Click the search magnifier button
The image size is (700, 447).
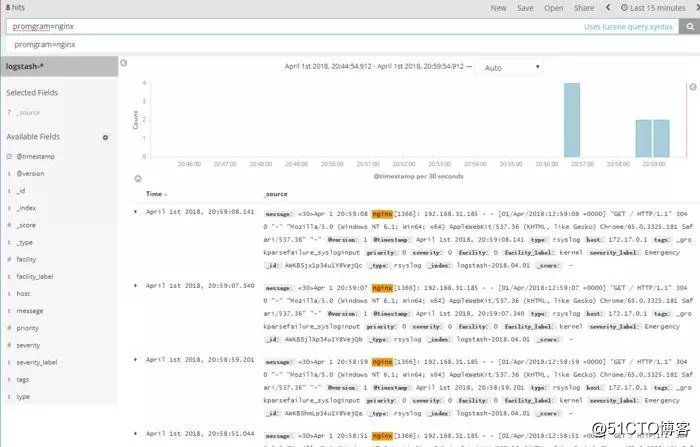690,27
